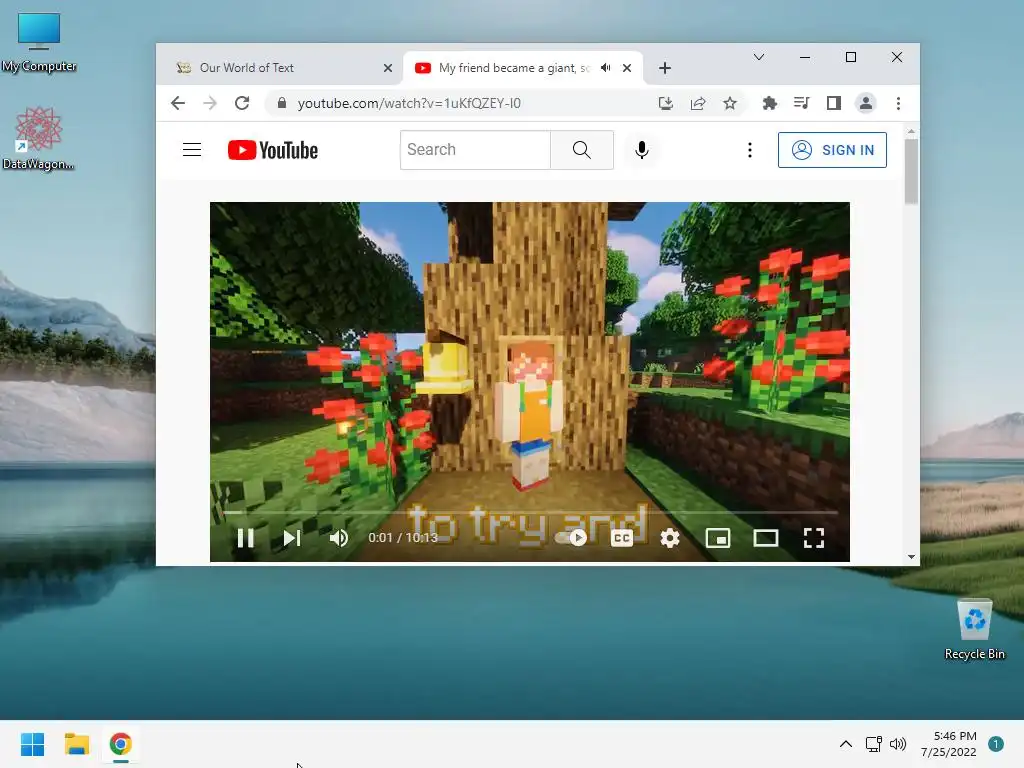Open a new browser tab
Screen dimensions: 1024x768
click(665, 68)
